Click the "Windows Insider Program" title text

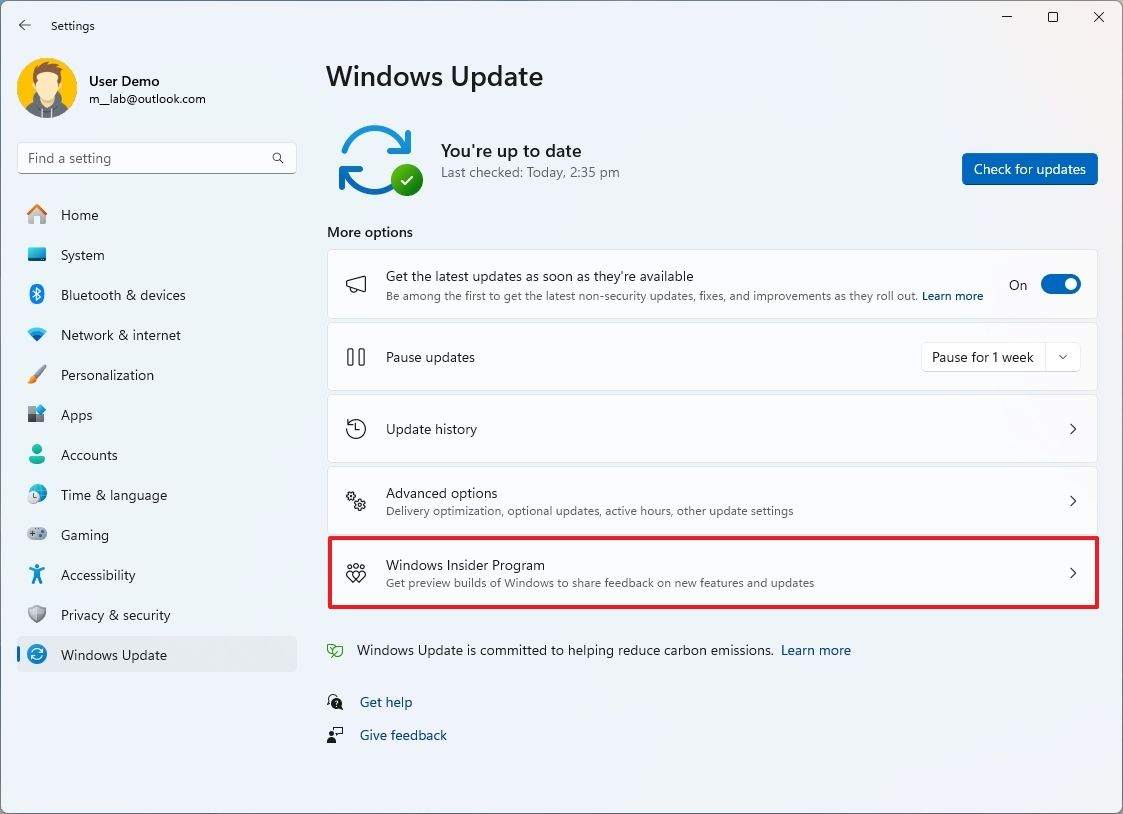click(x=466, y=565)
